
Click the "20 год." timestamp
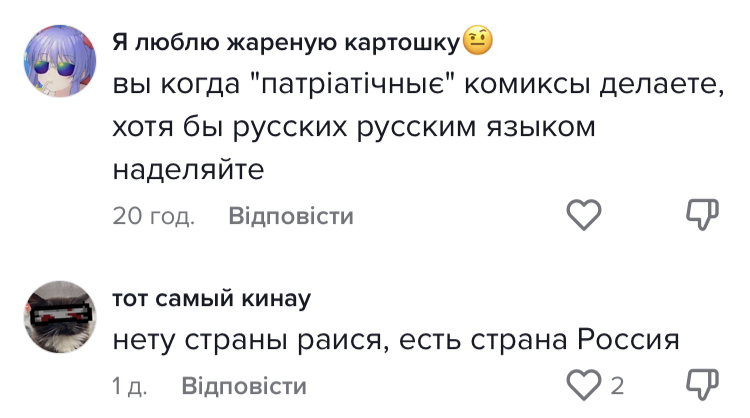pos(154,215)
